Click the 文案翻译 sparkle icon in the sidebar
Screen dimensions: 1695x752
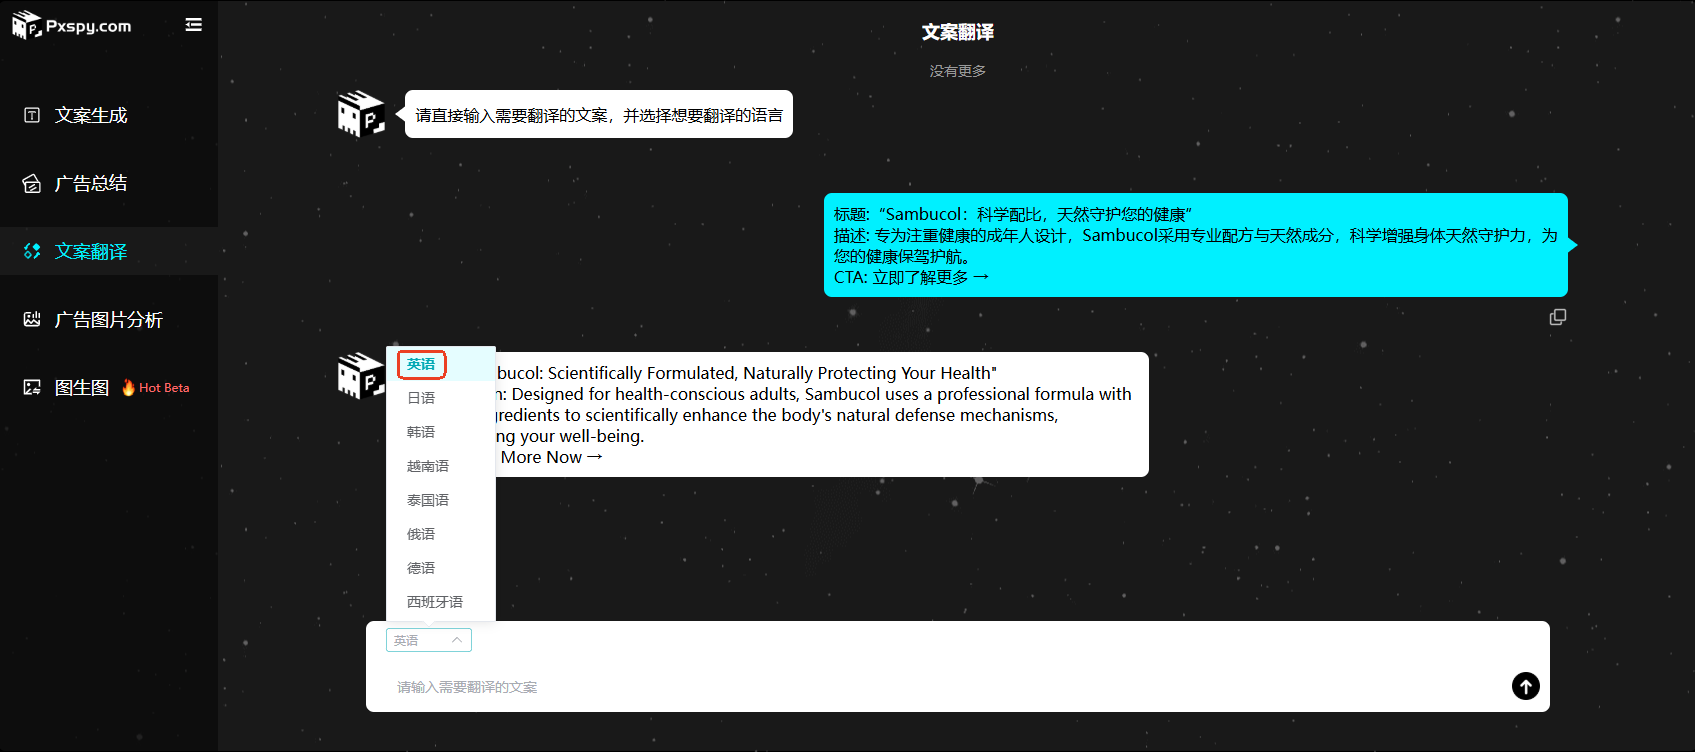[32, 251]
